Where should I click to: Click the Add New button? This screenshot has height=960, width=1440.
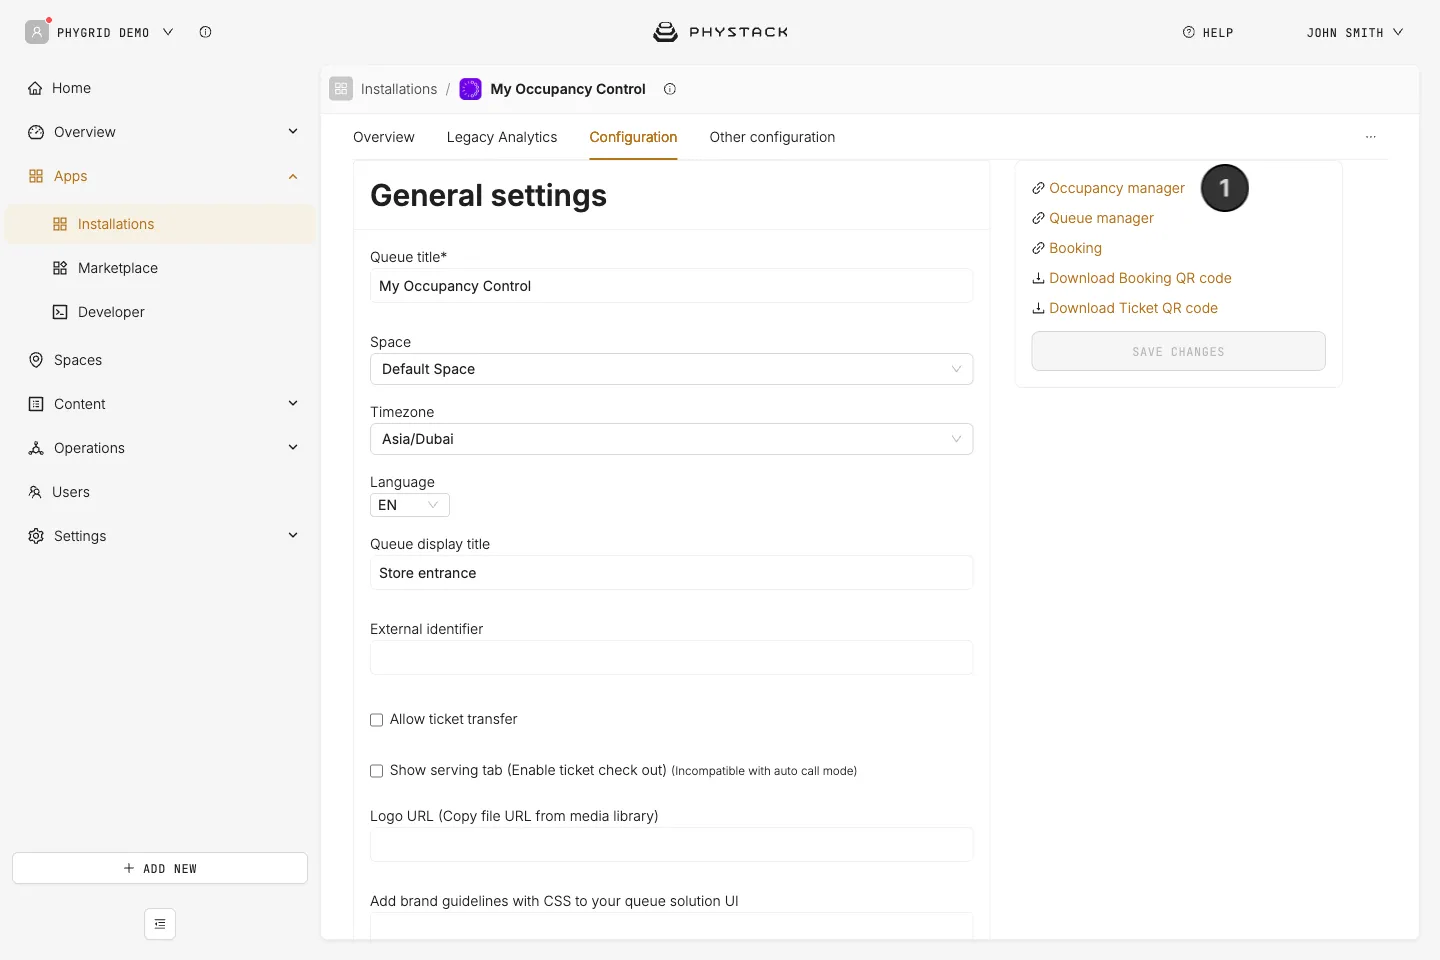pyautogui.click(x=160, y=868)
